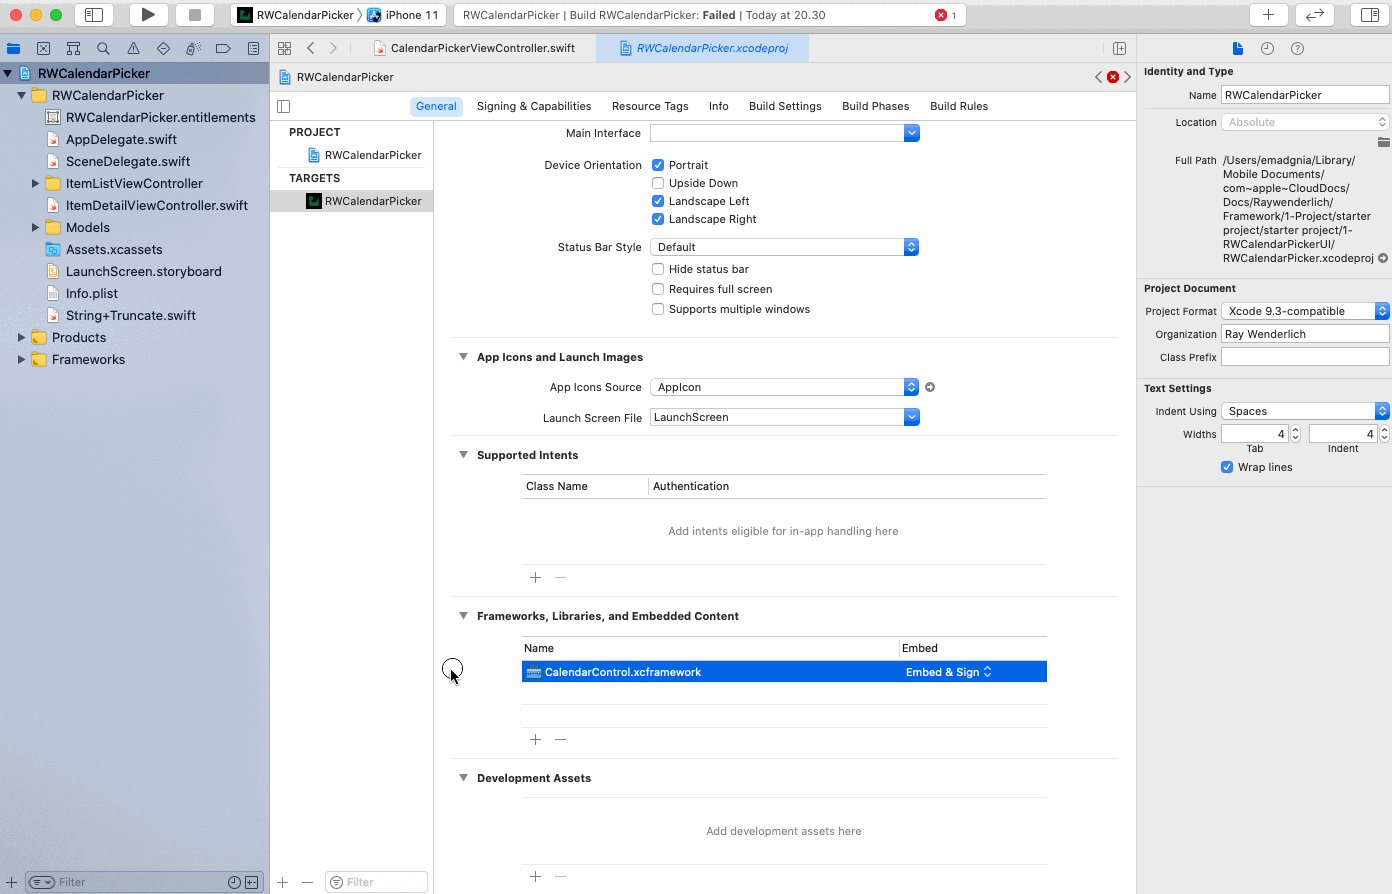Open App Icons Source dropdown
The width and height of the screenshot is (1392, 894).
[785, 387]
